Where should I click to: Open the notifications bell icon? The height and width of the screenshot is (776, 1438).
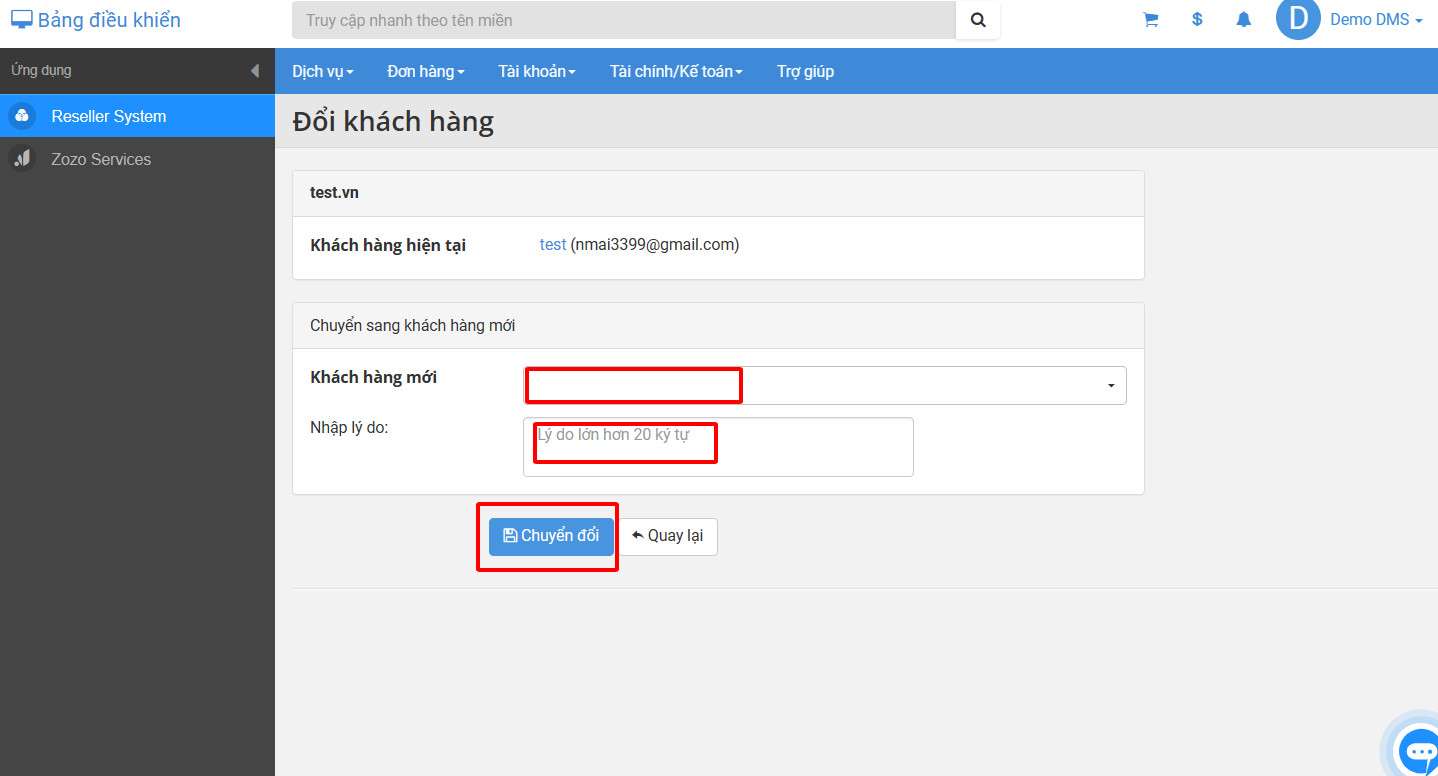pyautogui.click(x=1243, y=20)
